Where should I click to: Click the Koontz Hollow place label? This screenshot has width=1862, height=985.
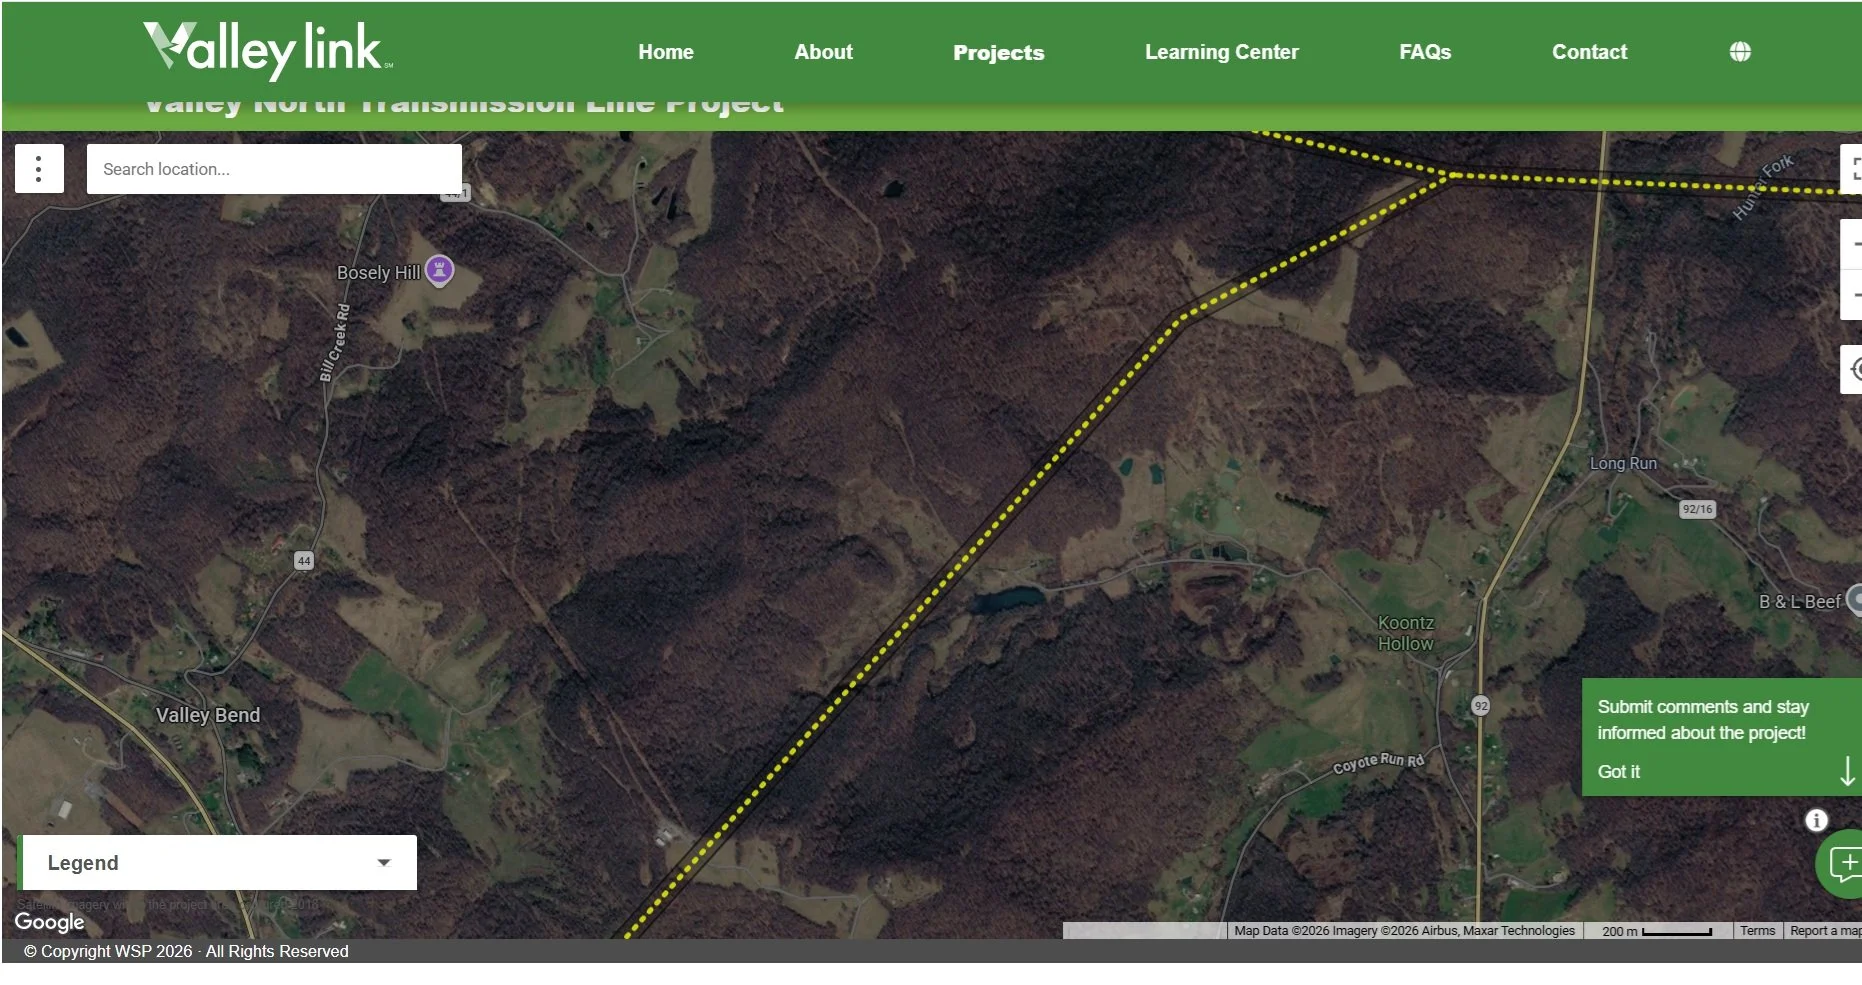pos(1406,633)
